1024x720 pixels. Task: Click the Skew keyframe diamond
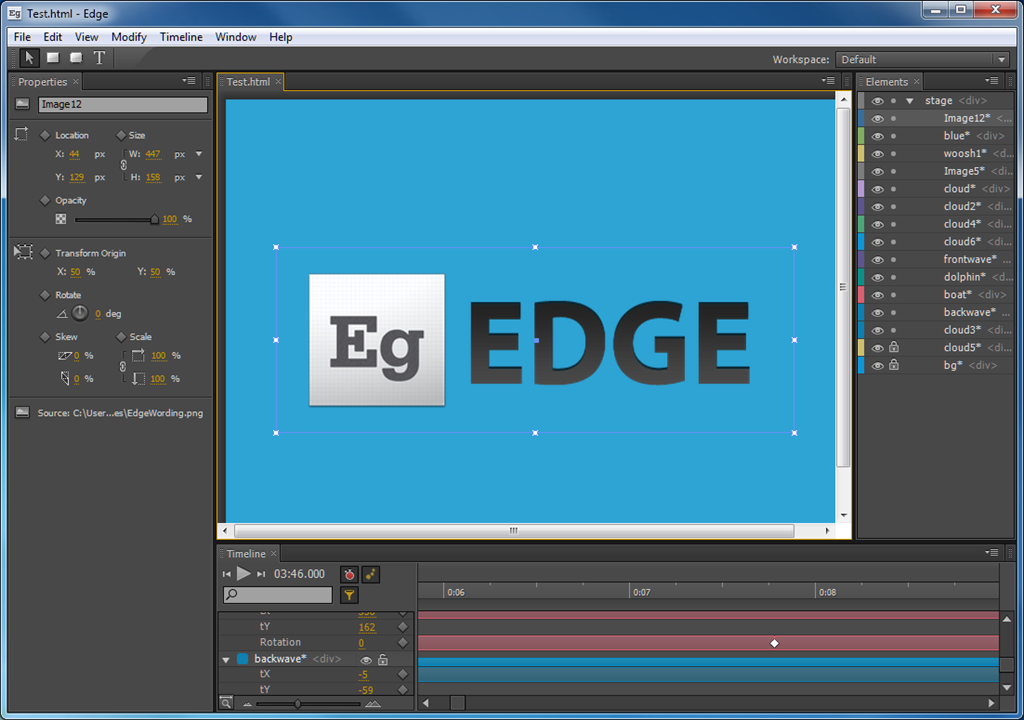click(x=45, y=336)
